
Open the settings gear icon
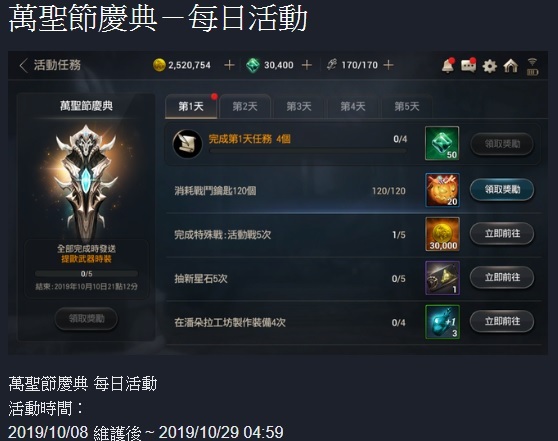[490, 66]
